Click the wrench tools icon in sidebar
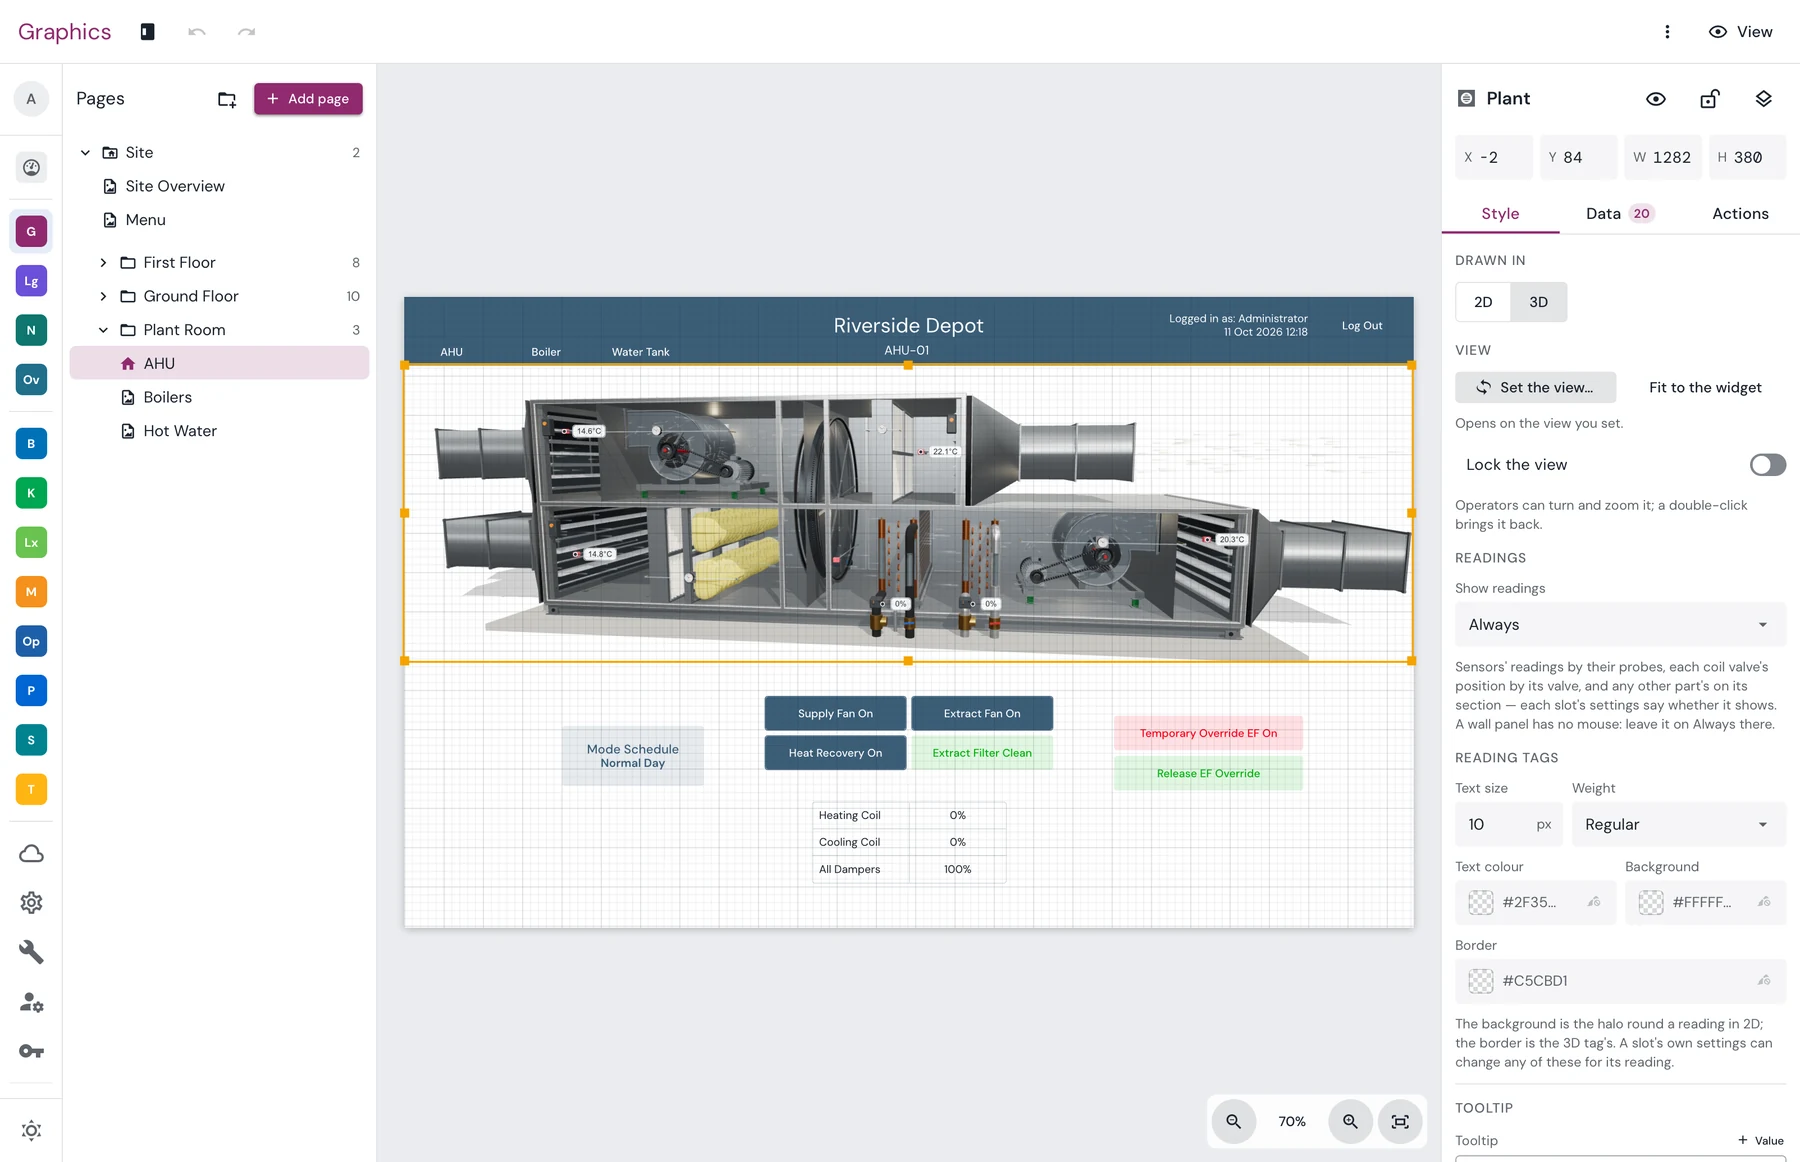This screenshot has width=1800, height=1162. (x=31, y=952)
